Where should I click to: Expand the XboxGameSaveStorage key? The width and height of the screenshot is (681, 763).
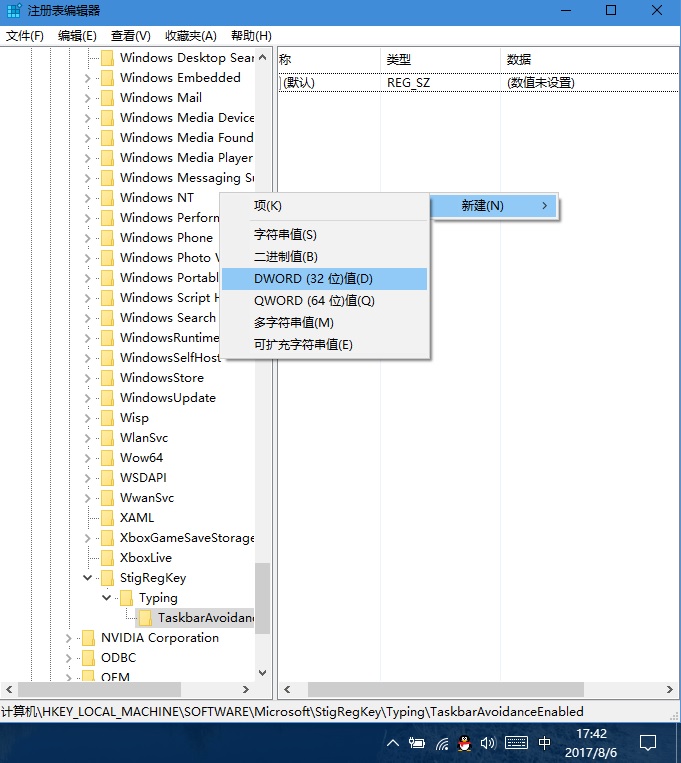(x=87, y=538)
